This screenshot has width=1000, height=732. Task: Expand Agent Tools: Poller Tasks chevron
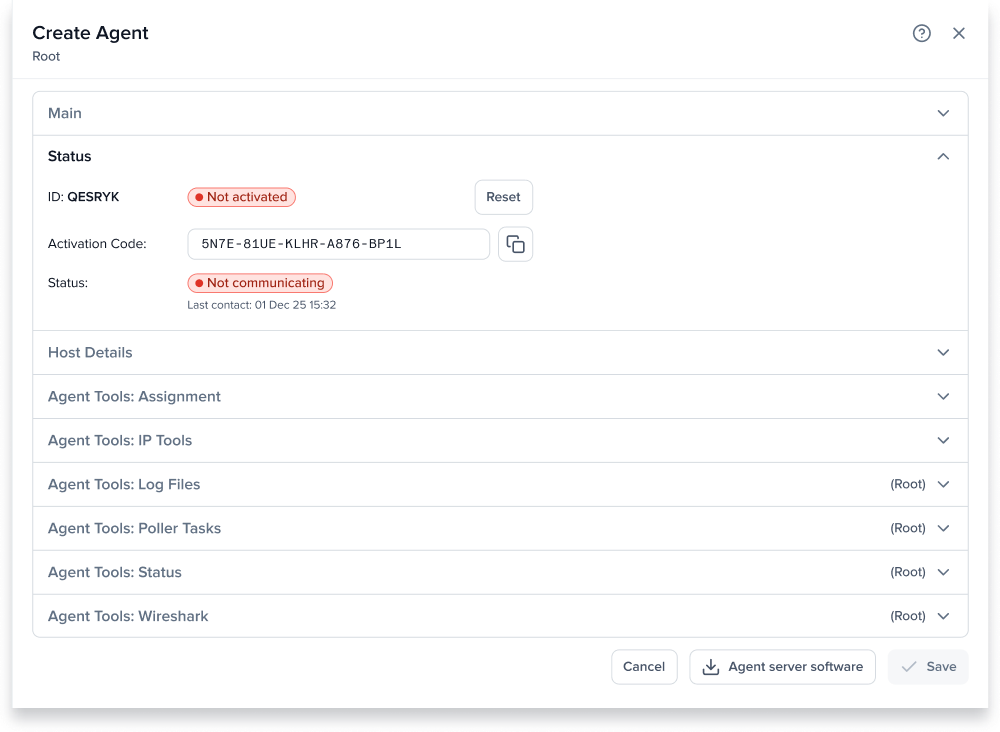[x=943, y=529]
